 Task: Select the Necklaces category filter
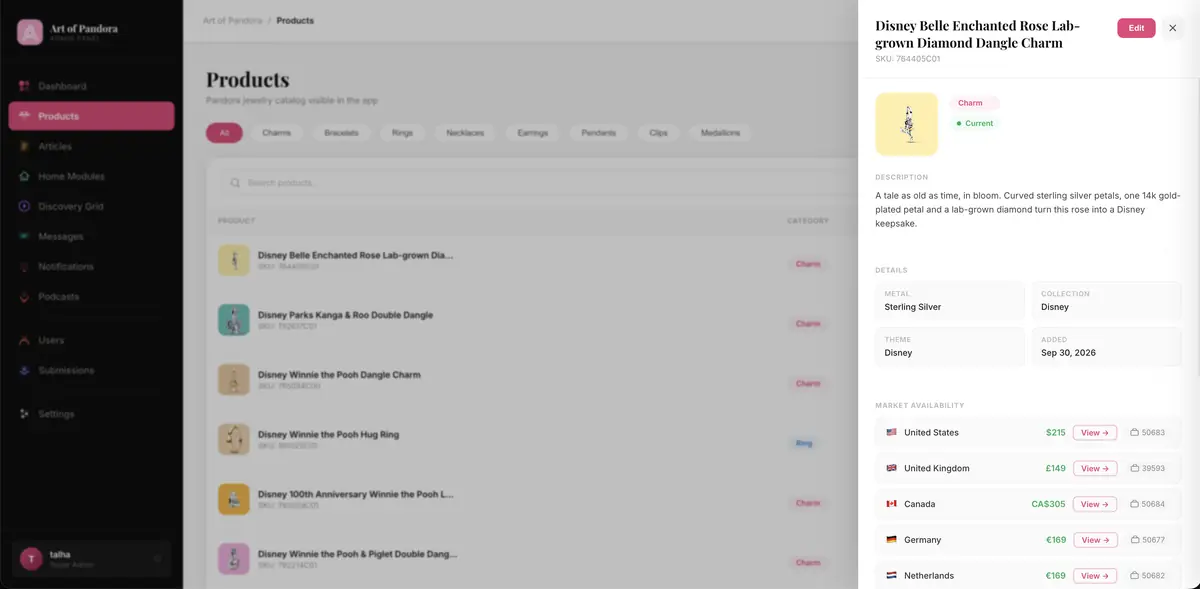[465, 133]
